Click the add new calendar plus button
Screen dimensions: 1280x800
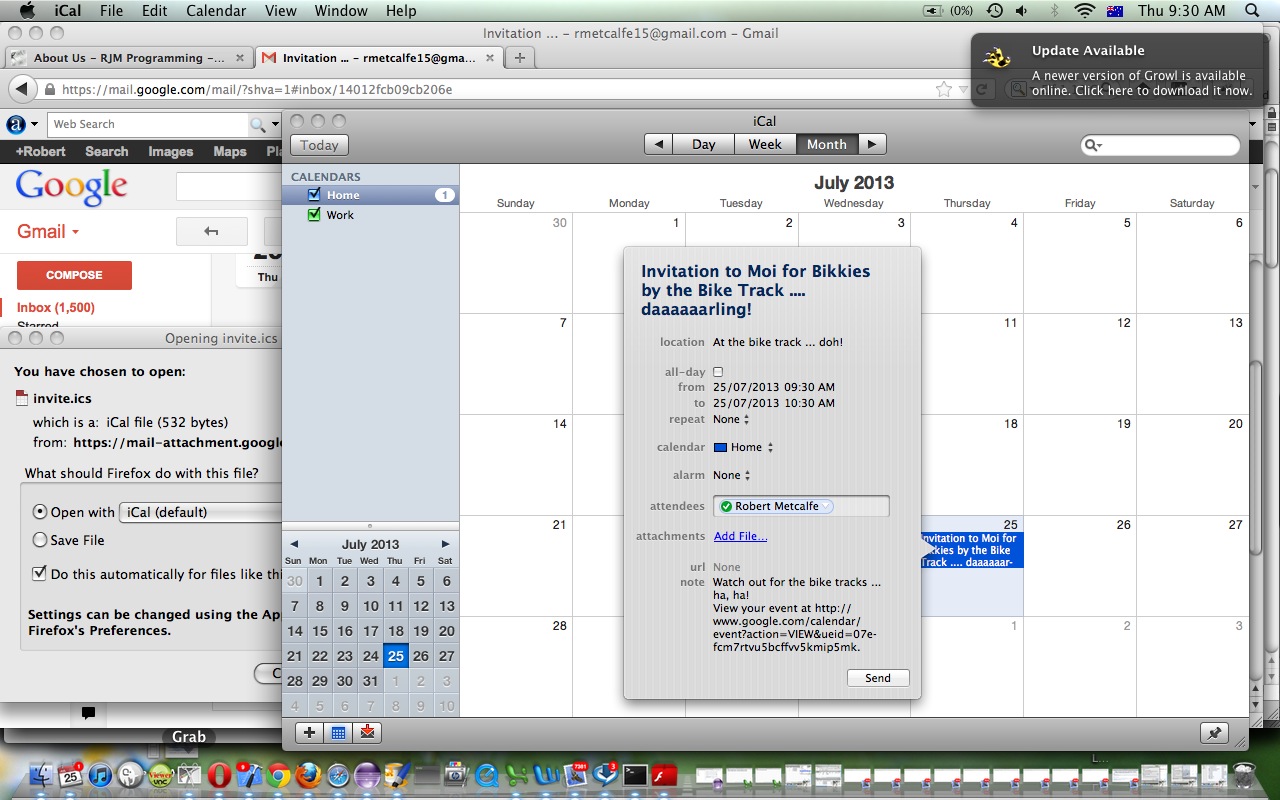click(309, 733)
